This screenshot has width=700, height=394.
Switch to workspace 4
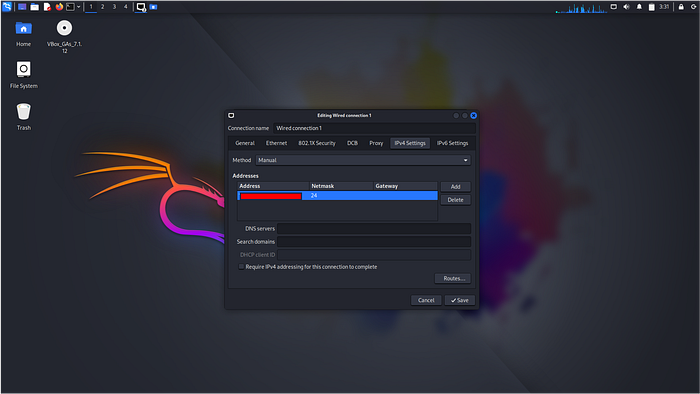[125, 7]
